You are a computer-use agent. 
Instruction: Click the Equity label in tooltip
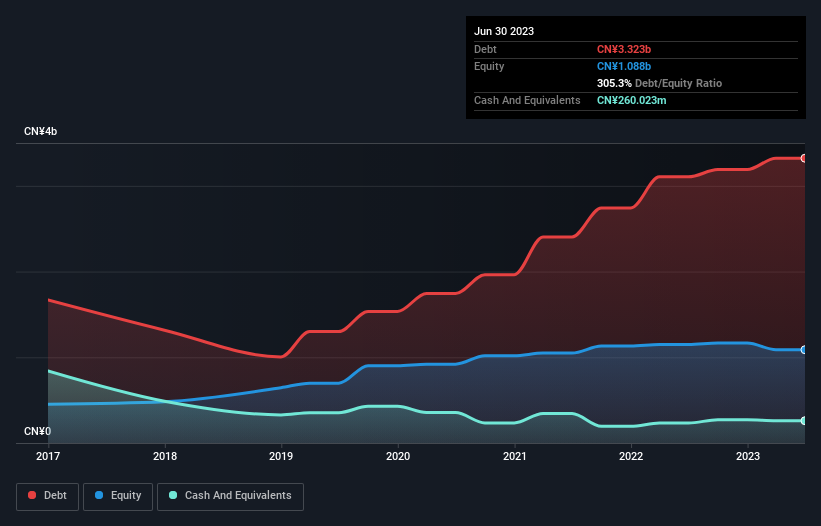tap(489, 66)
